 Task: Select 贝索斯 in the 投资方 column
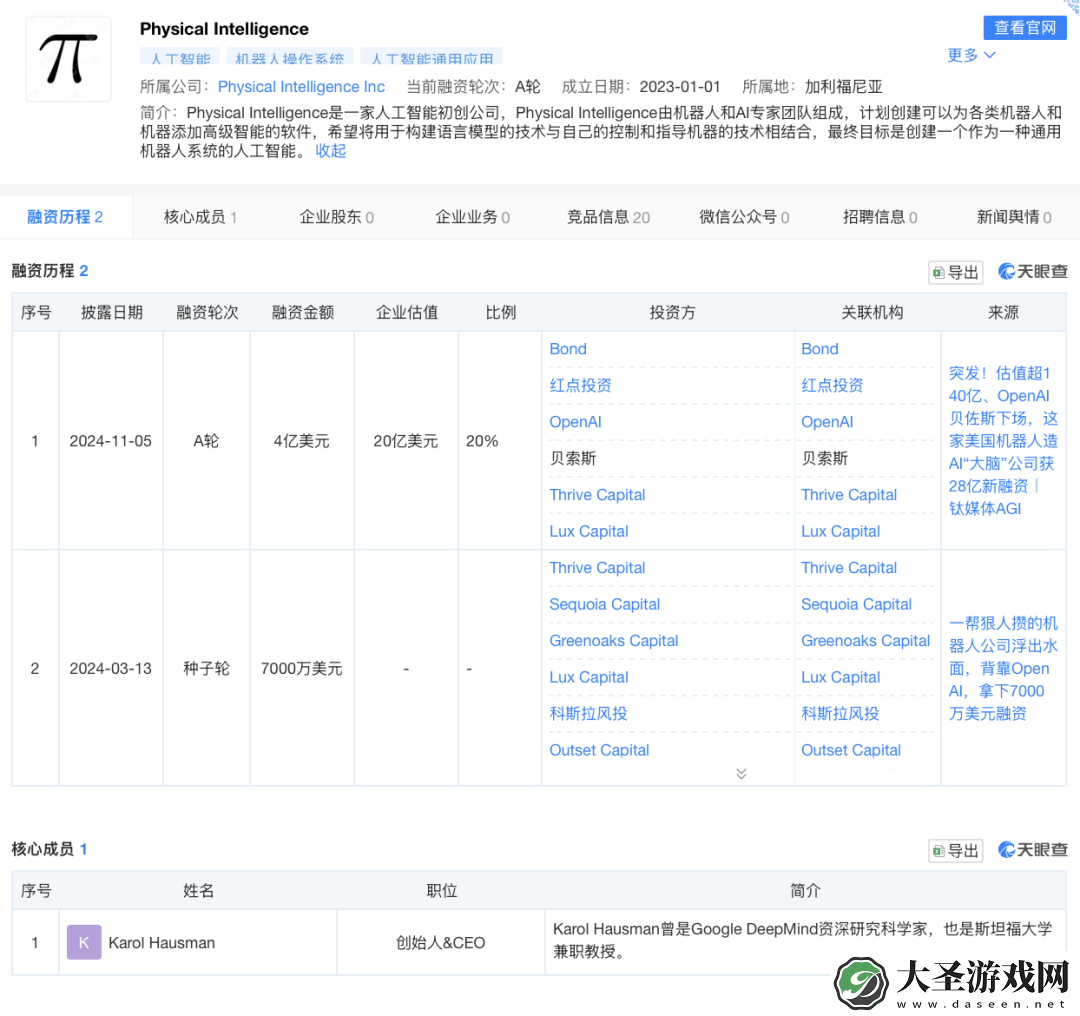click(x=573, y=459)
